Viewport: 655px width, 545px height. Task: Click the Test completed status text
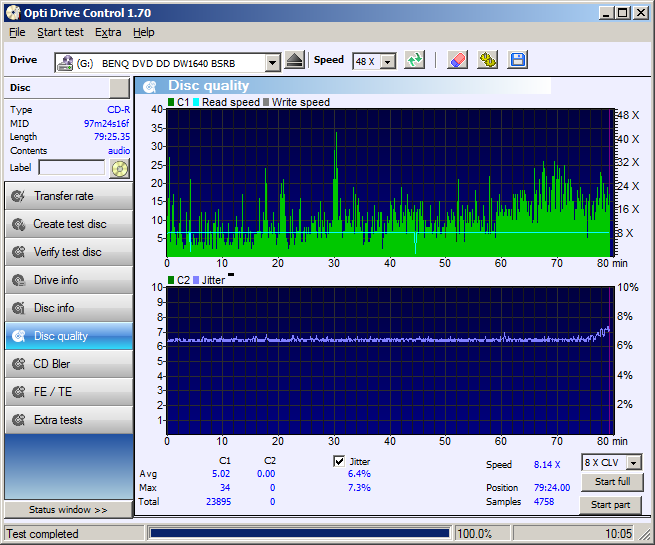(42, 534)
